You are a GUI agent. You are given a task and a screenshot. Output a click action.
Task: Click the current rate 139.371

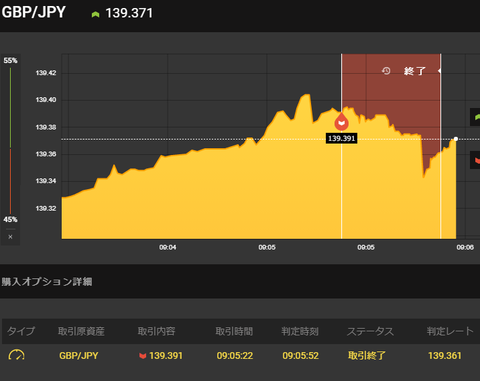(x=129, y=13)
